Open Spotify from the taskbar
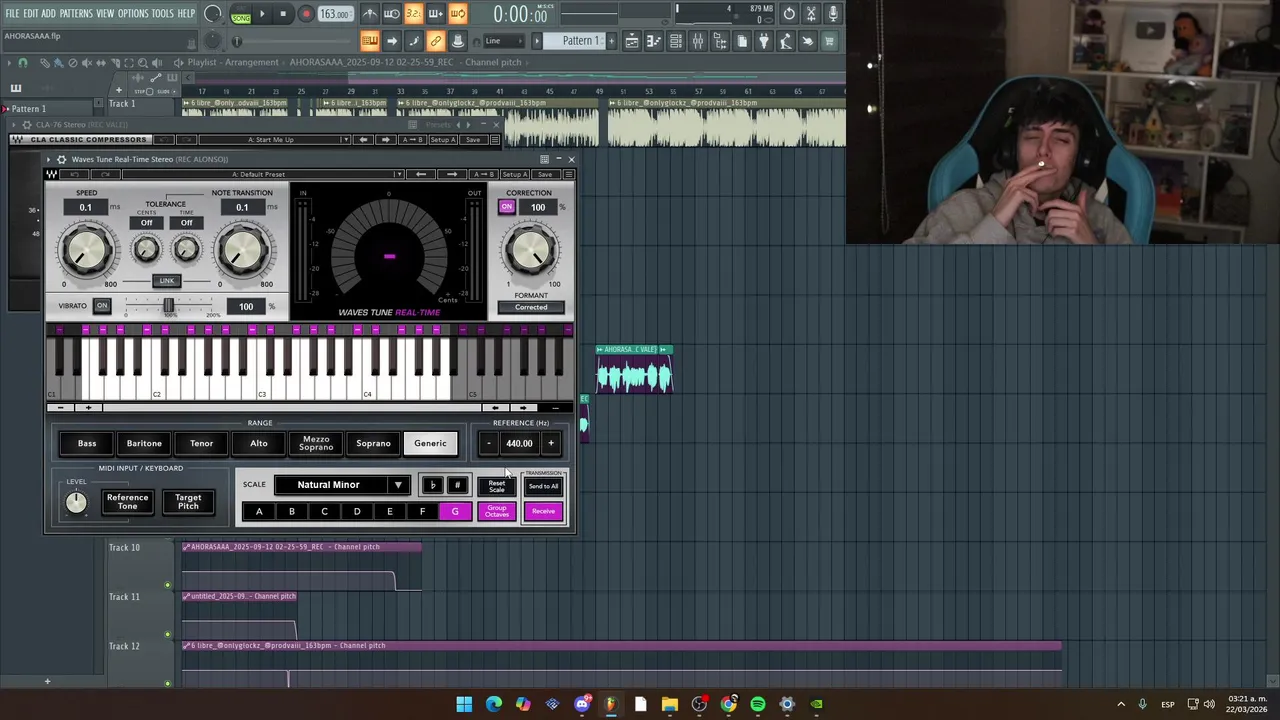This screenshot has height=720, width=1280. pos(758,704)
